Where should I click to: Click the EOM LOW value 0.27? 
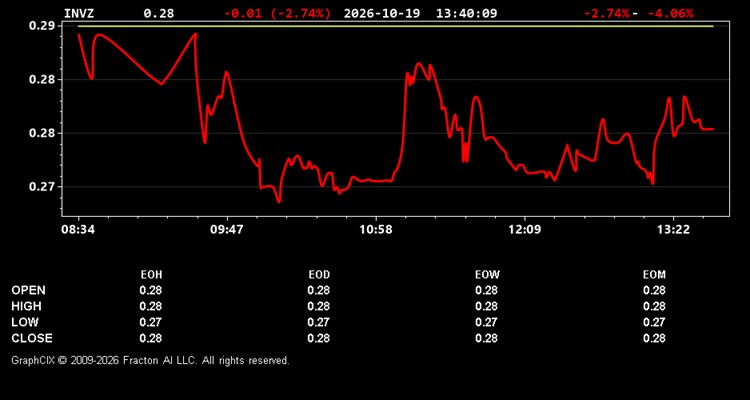654,322
